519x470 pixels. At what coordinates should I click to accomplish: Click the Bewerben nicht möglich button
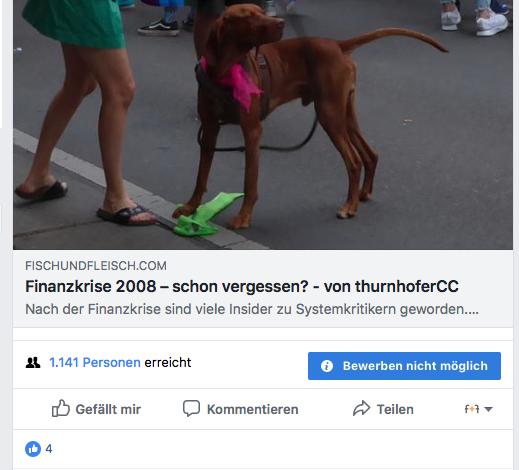pyautogui.click(x=404, y=366)
